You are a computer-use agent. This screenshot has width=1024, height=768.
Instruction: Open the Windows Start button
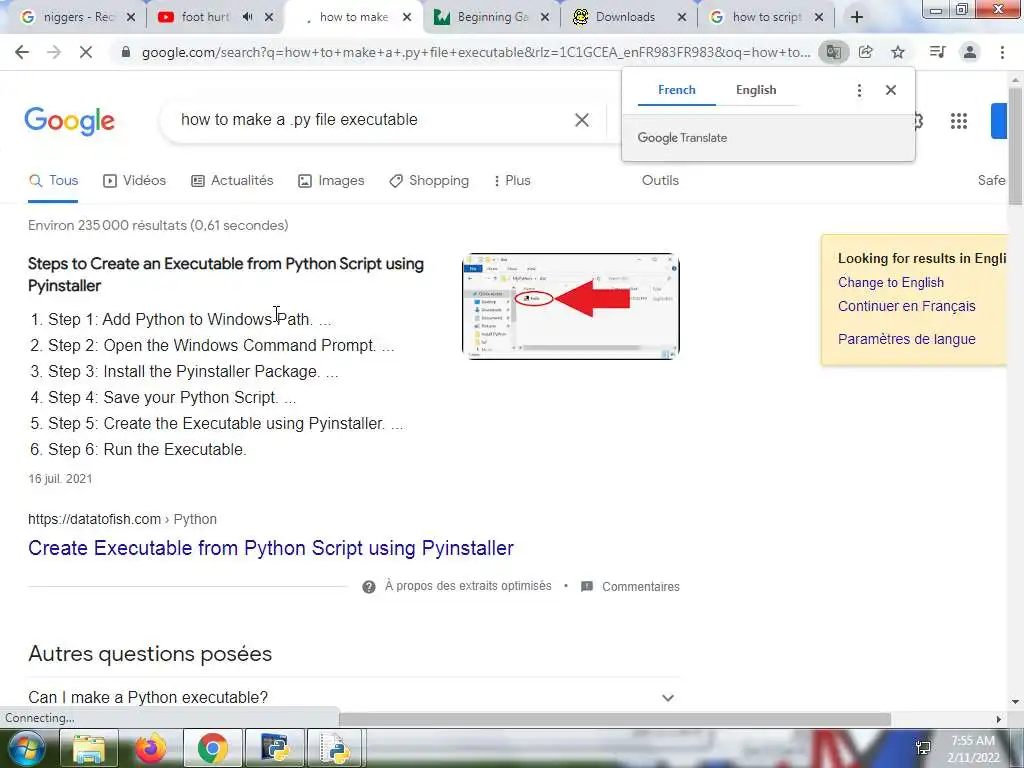tap(25, 748)
